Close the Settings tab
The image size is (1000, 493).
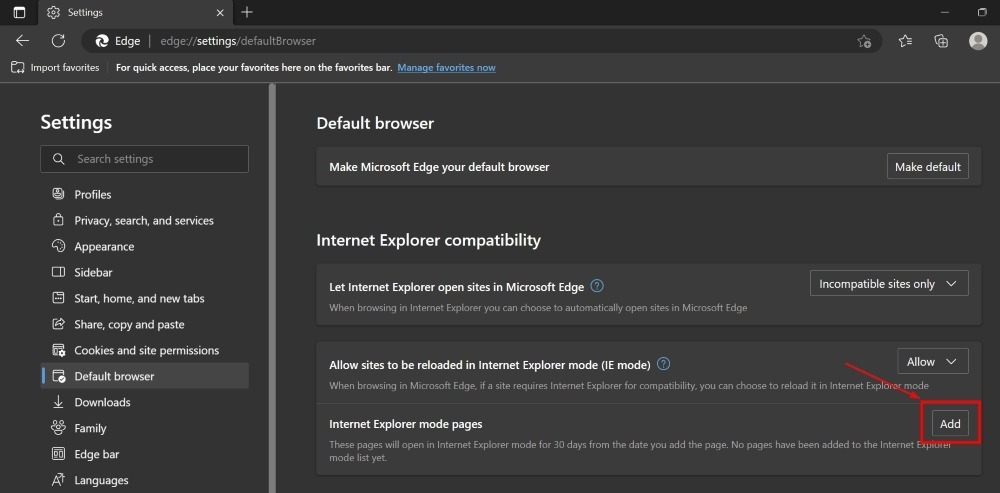[x=220, y=12]
